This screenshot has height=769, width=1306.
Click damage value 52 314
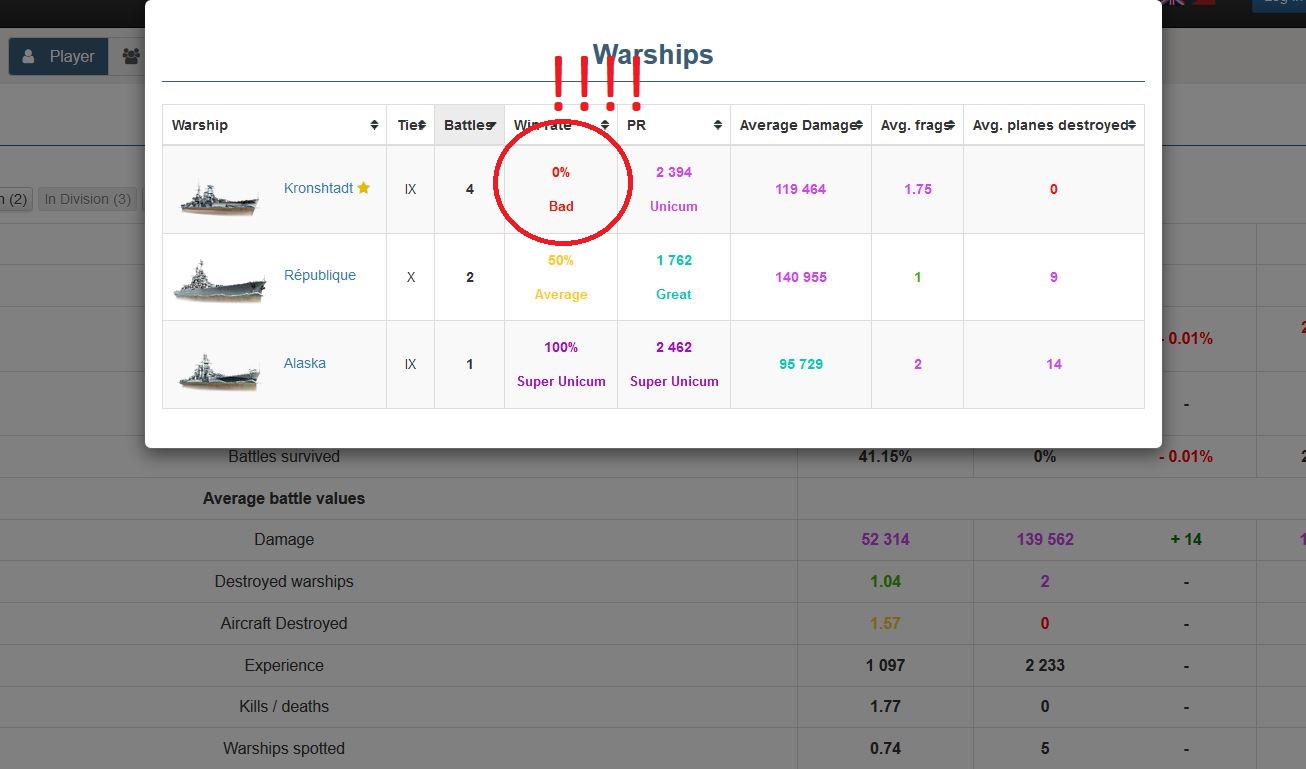pos(885,539)
